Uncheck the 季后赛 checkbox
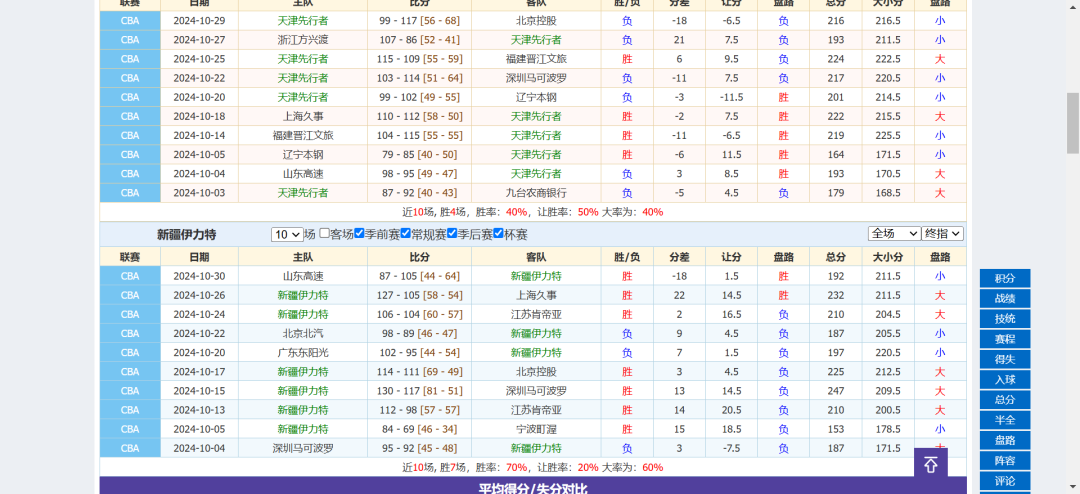This screenshot has height=494, width=1080. 452,234
